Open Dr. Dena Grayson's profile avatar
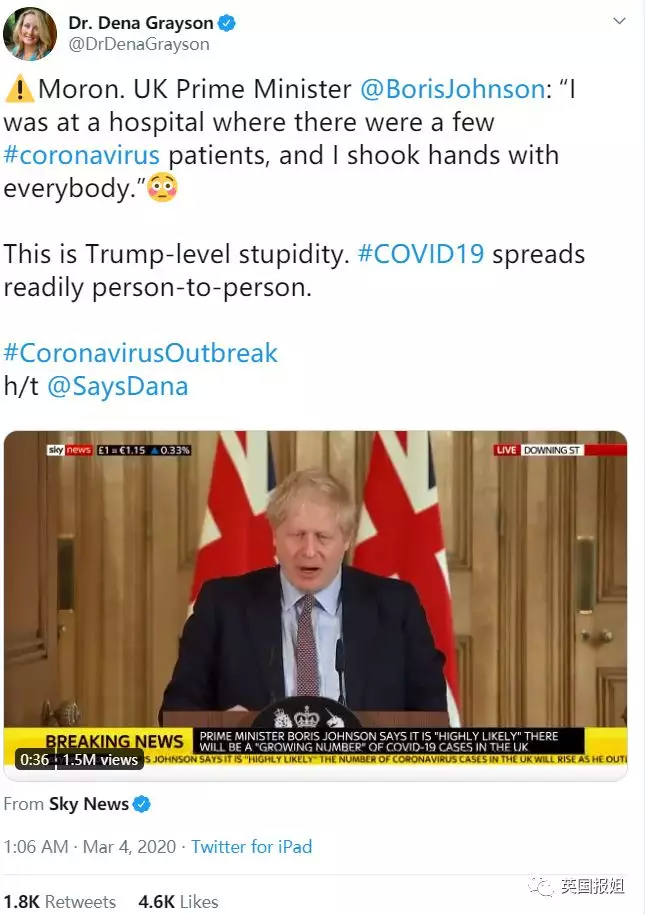Screen dimensions: 645x915 [x=29, y=34]
